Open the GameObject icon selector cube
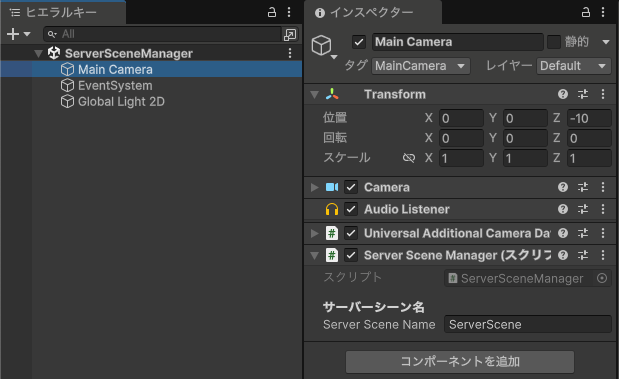 click(321, 45)
